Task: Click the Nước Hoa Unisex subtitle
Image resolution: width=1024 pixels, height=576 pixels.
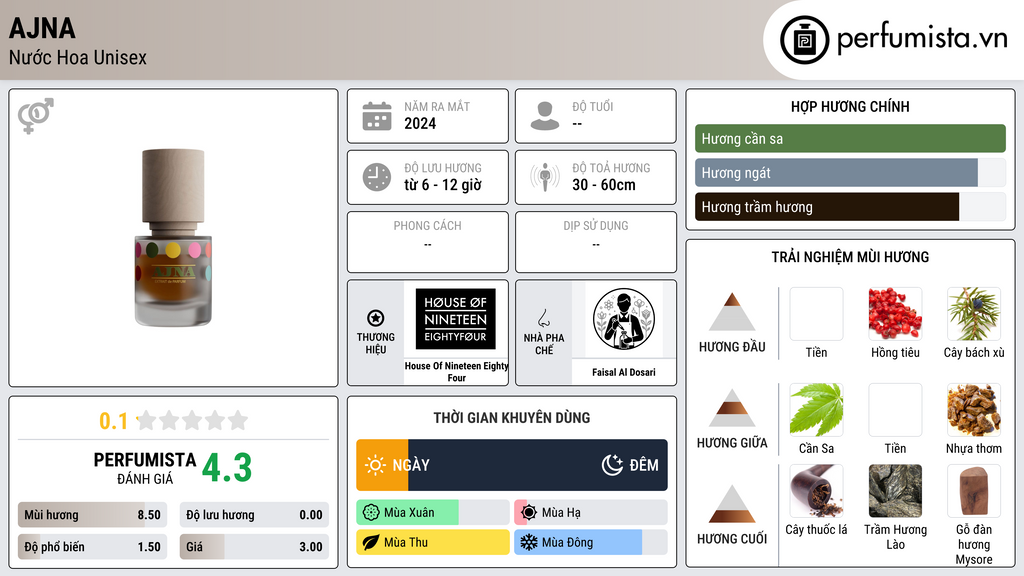Action: 78,57
